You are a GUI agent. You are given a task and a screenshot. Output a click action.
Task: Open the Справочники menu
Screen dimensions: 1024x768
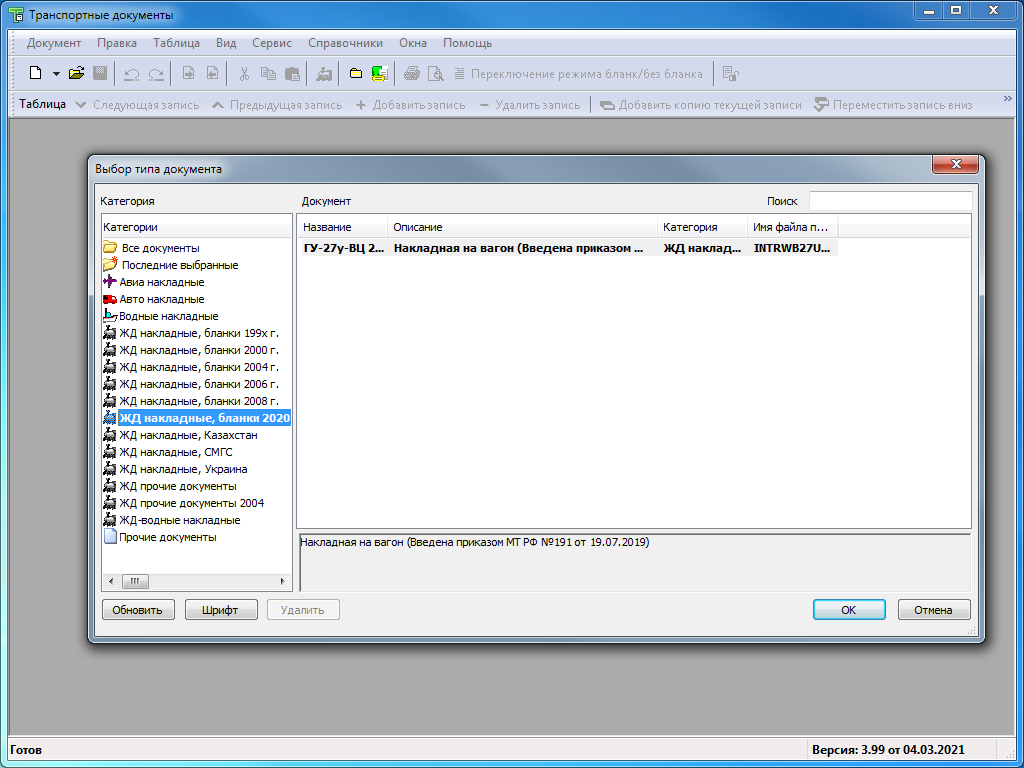coord(345,43)
